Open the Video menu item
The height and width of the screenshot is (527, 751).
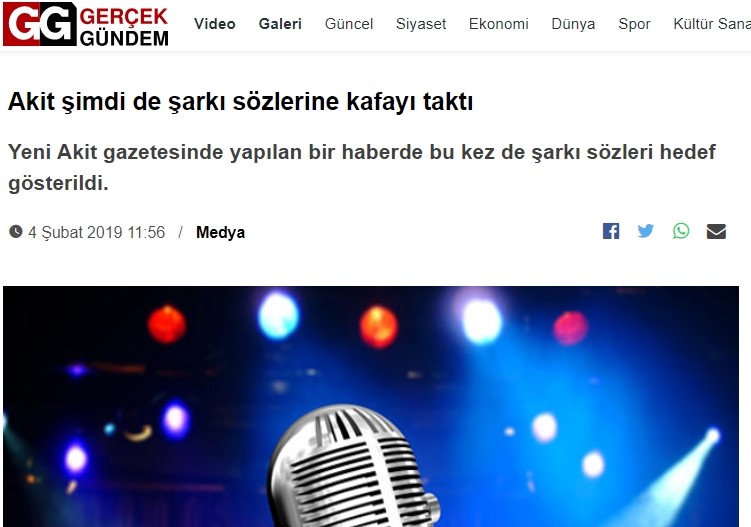coord(215,24)
